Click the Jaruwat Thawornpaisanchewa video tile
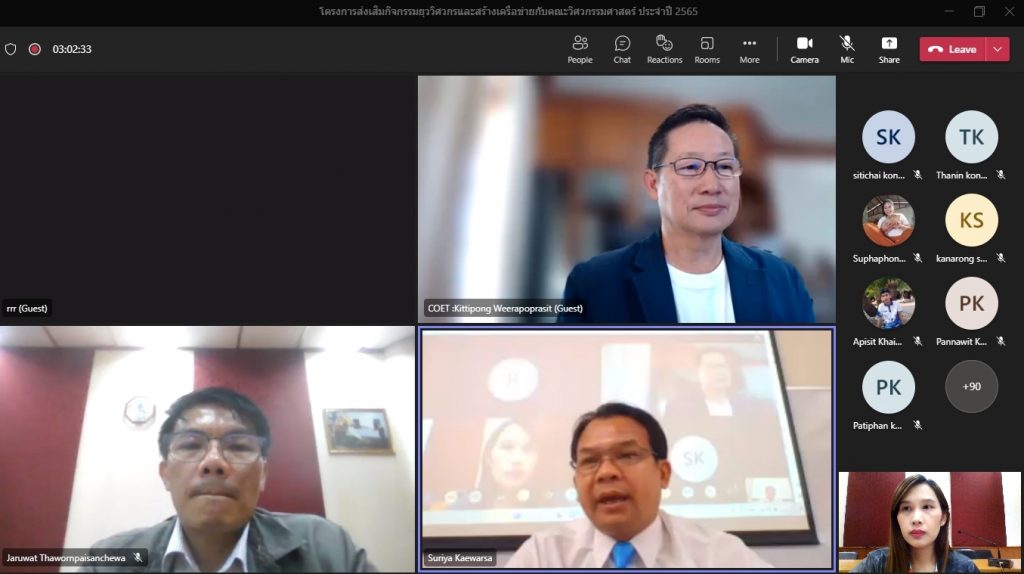This screenshot has width=1024, height=574. (x=207, y=448)
